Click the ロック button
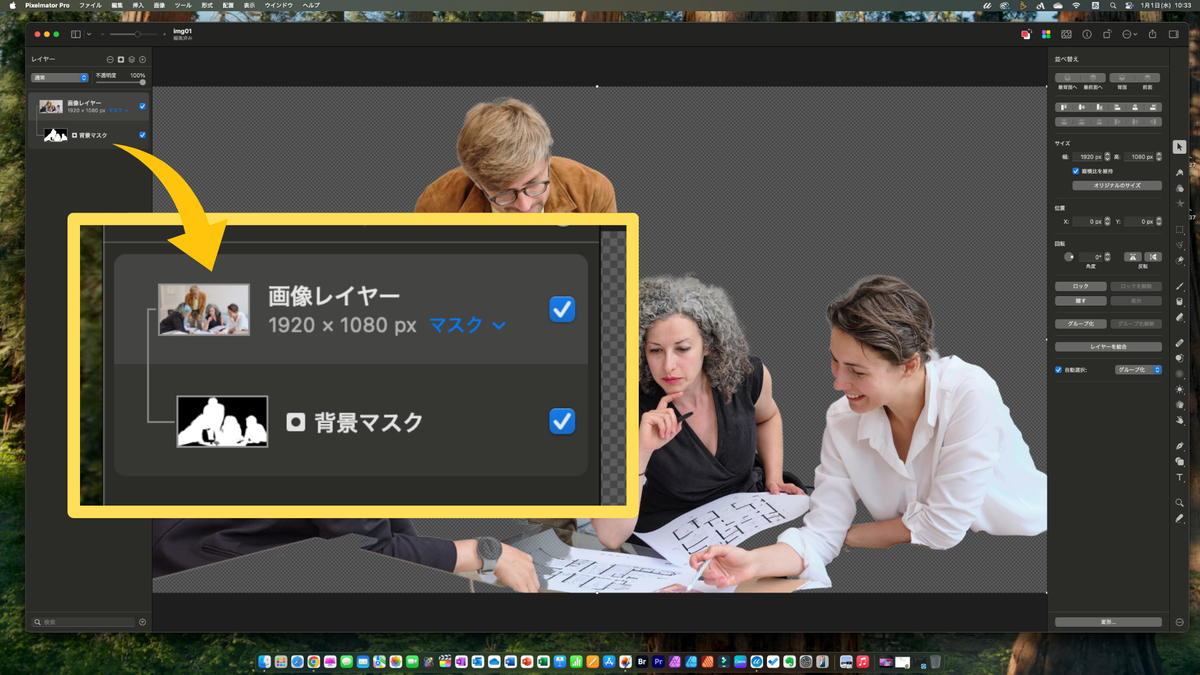 tap(1080, 286)
